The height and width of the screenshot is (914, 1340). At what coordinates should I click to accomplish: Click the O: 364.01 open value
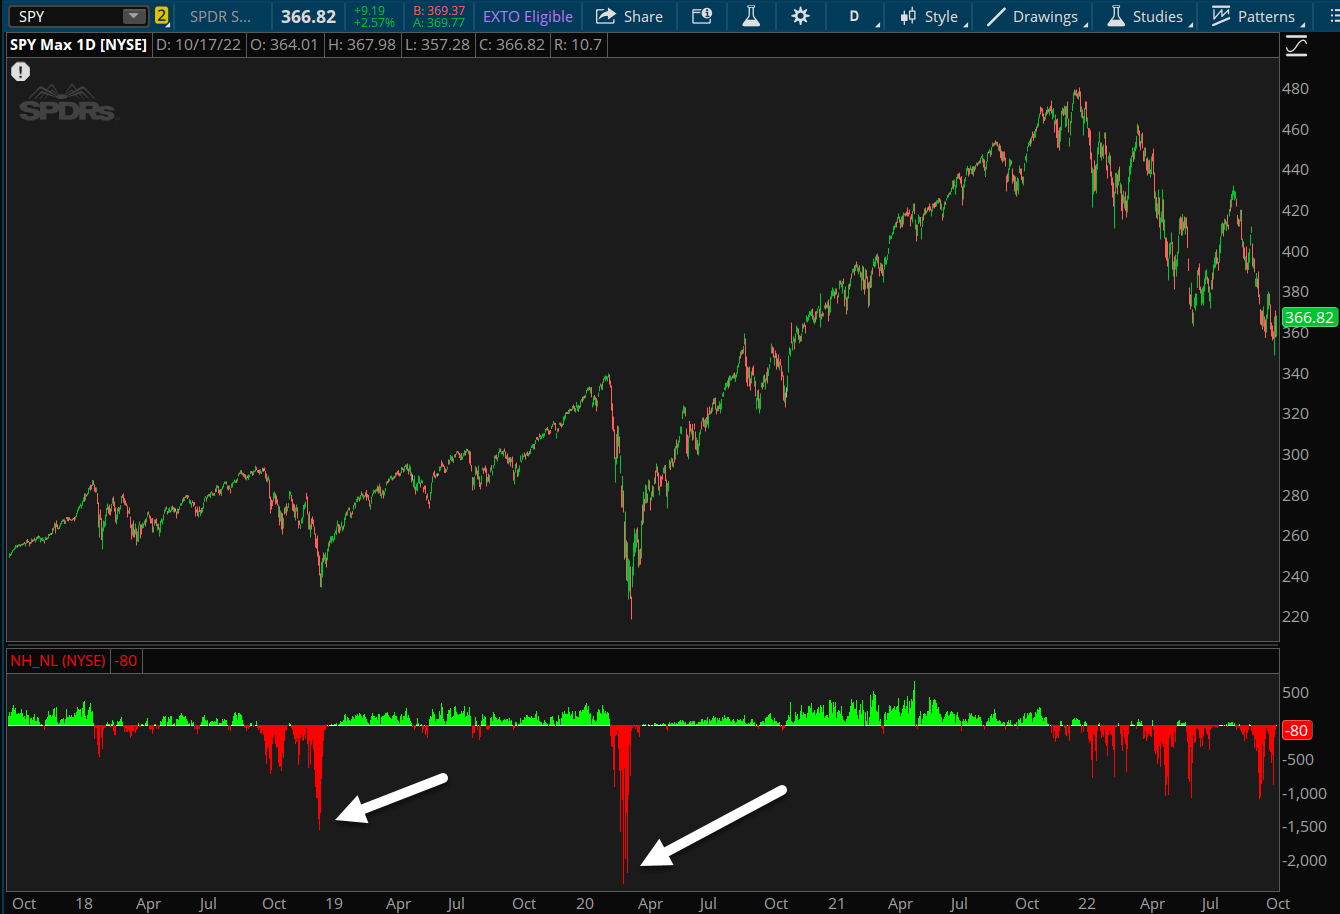282,45
